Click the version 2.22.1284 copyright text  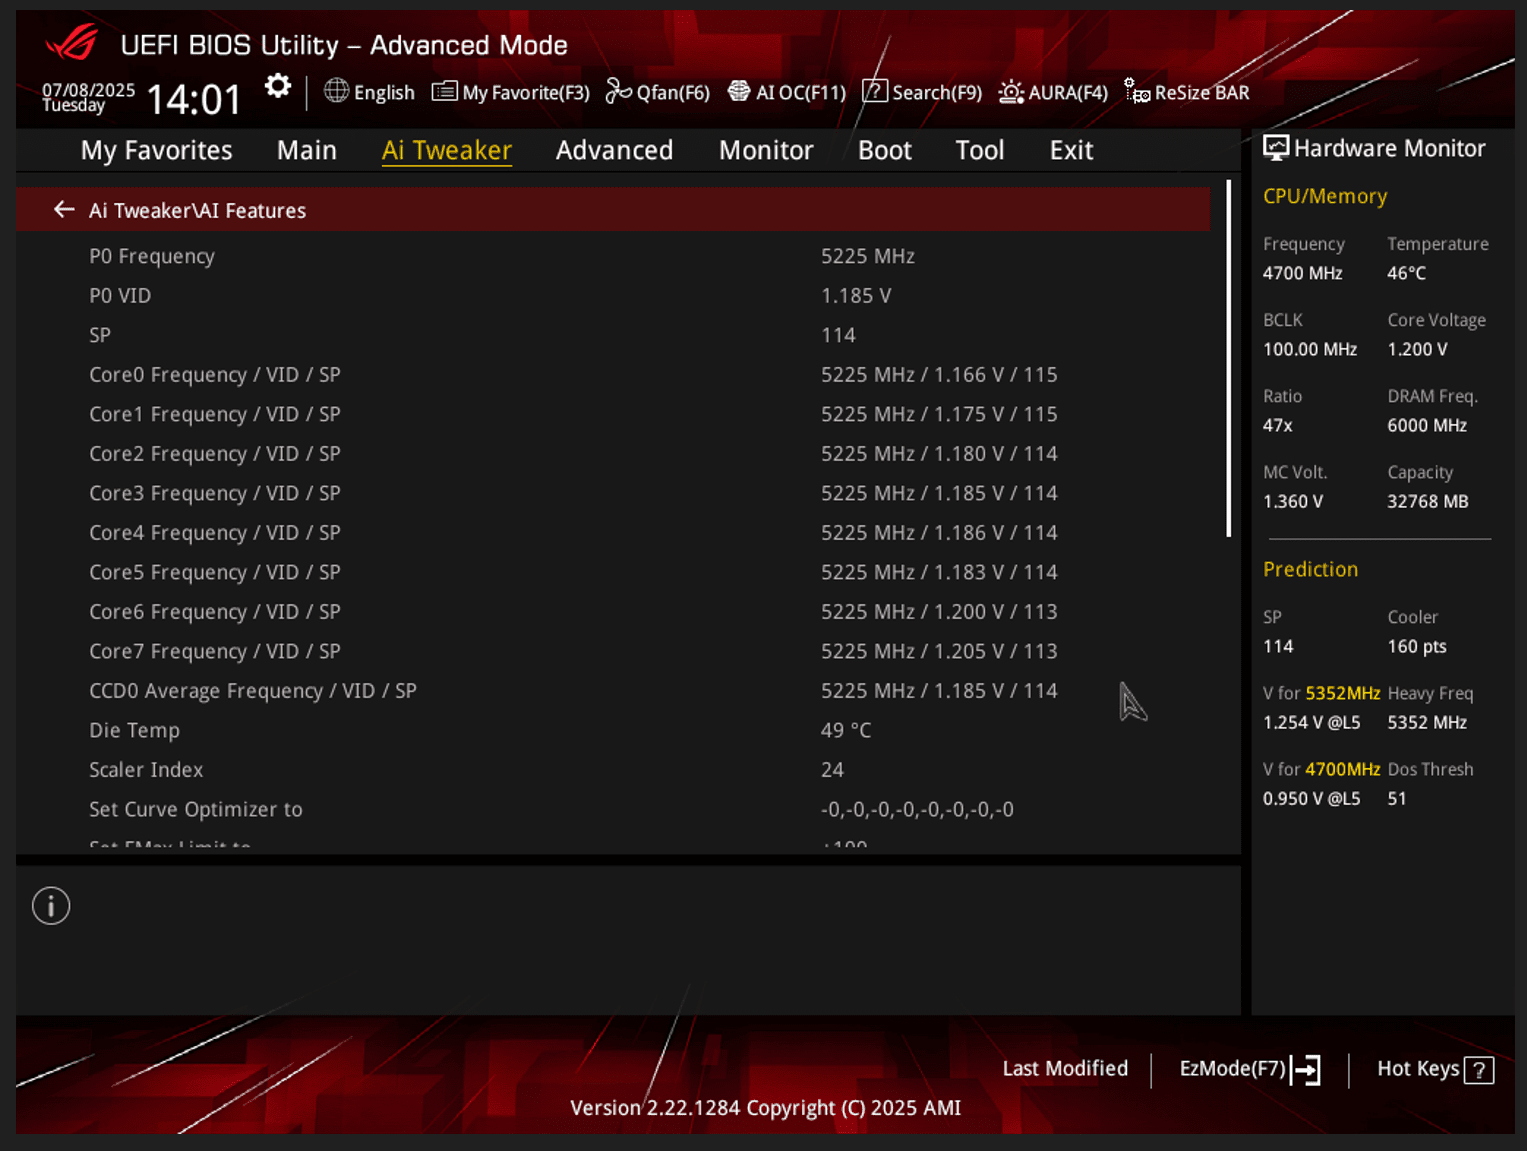coord(765,1108)
